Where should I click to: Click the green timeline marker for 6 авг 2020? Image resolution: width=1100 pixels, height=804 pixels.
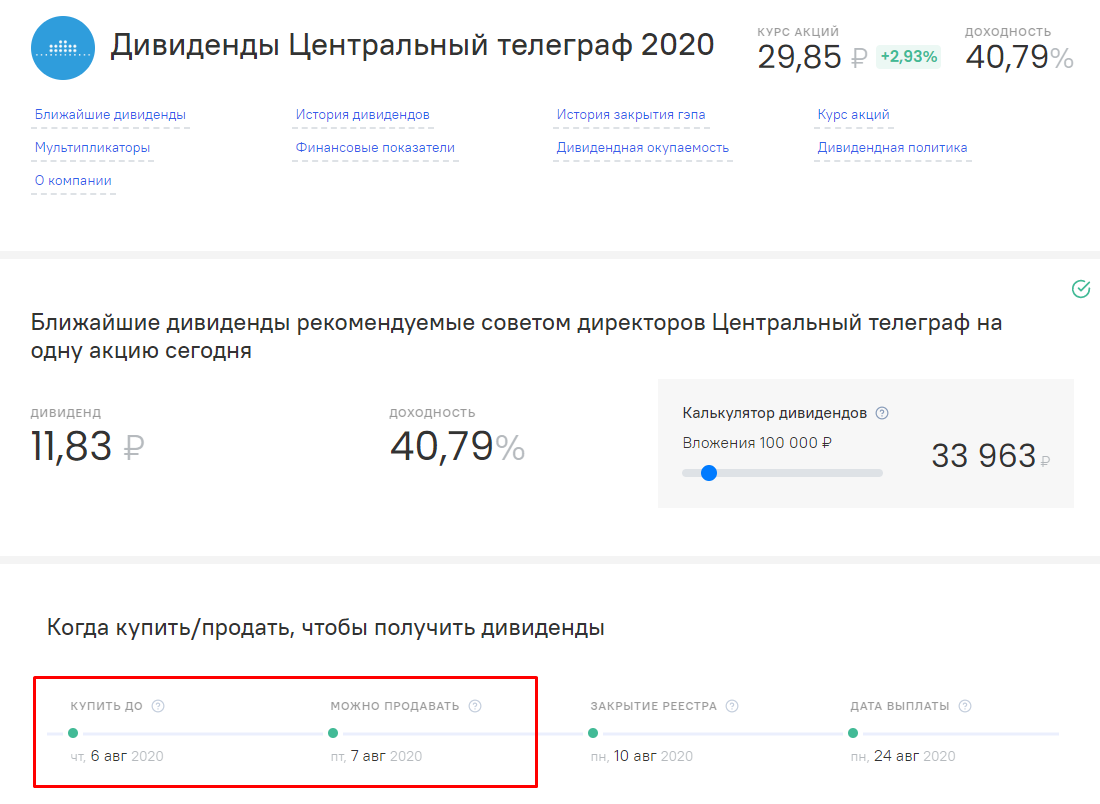tap(73, 733)
